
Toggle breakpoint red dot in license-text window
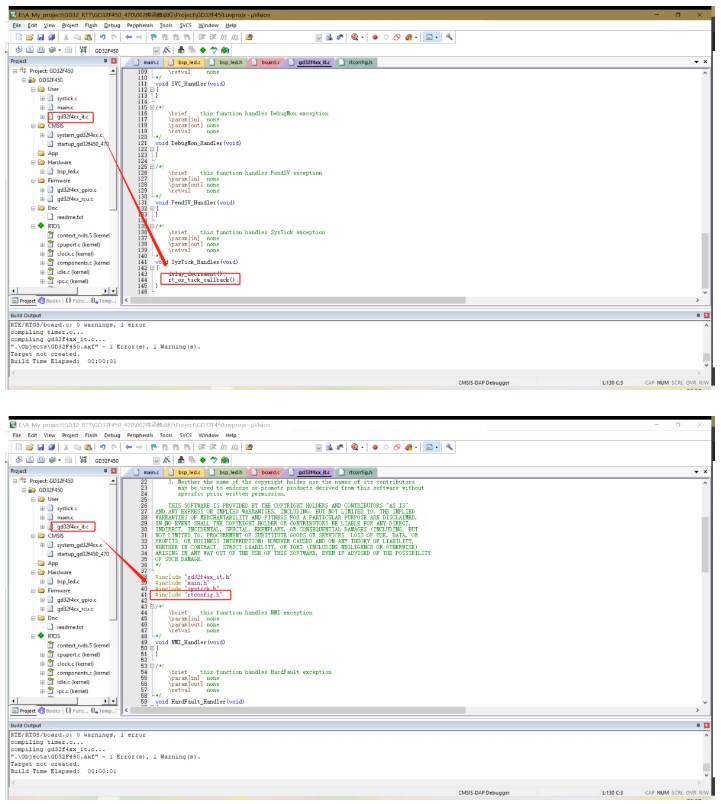[375, 447]
